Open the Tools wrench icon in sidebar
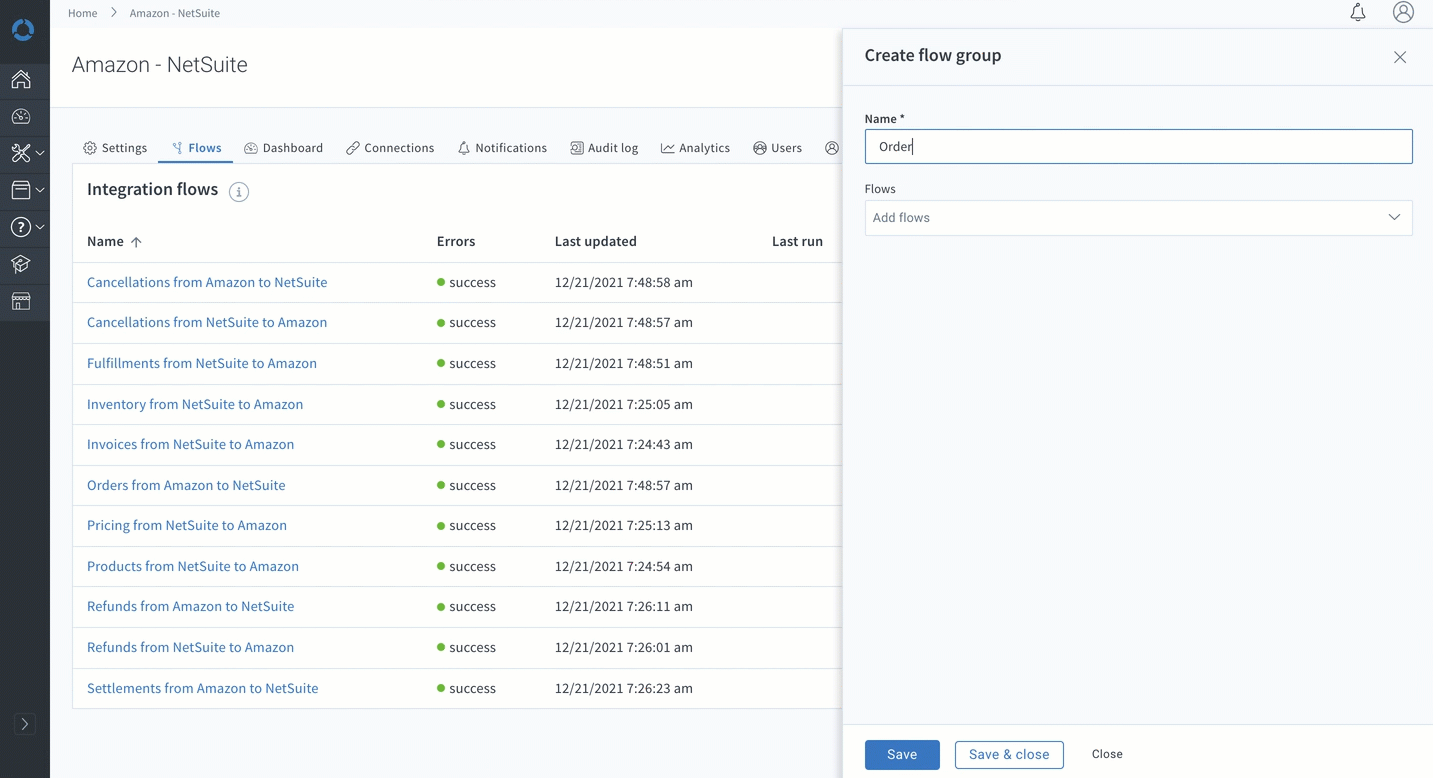Viewport: 1433px width, 778px height. 21,153
